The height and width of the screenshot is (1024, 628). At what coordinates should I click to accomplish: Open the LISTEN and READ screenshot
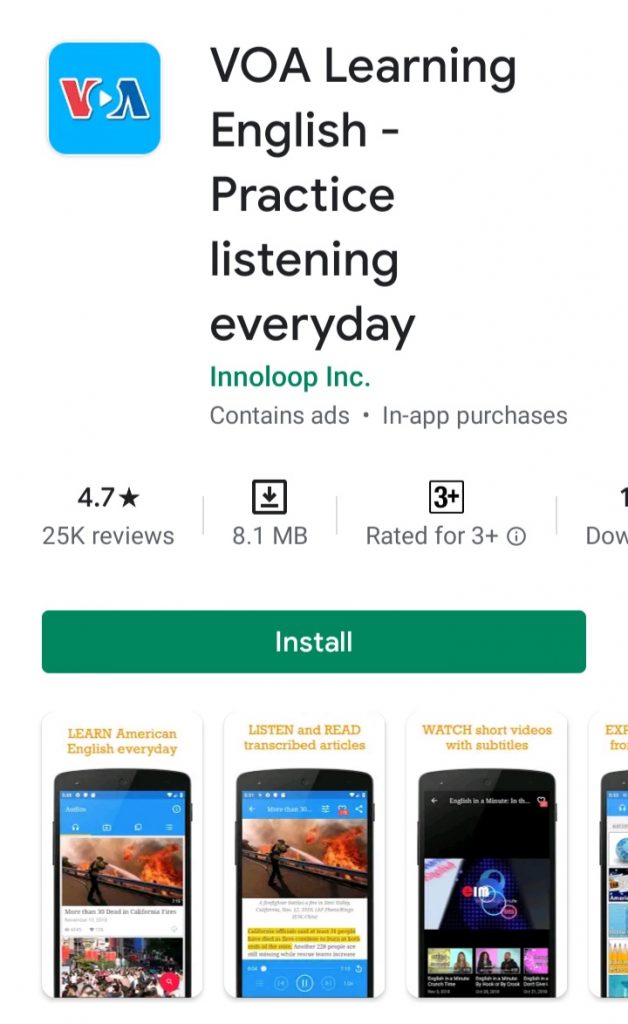(x=304, y=856)
